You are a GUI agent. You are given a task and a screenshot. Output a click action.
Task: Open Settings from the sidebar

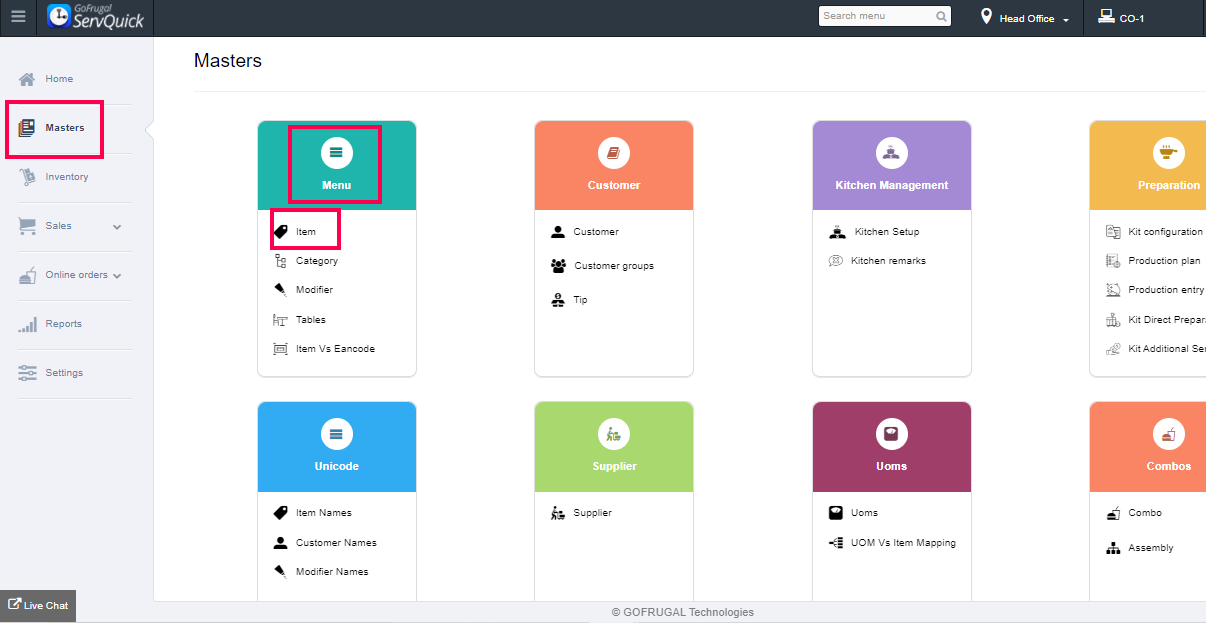coord(64,373)
